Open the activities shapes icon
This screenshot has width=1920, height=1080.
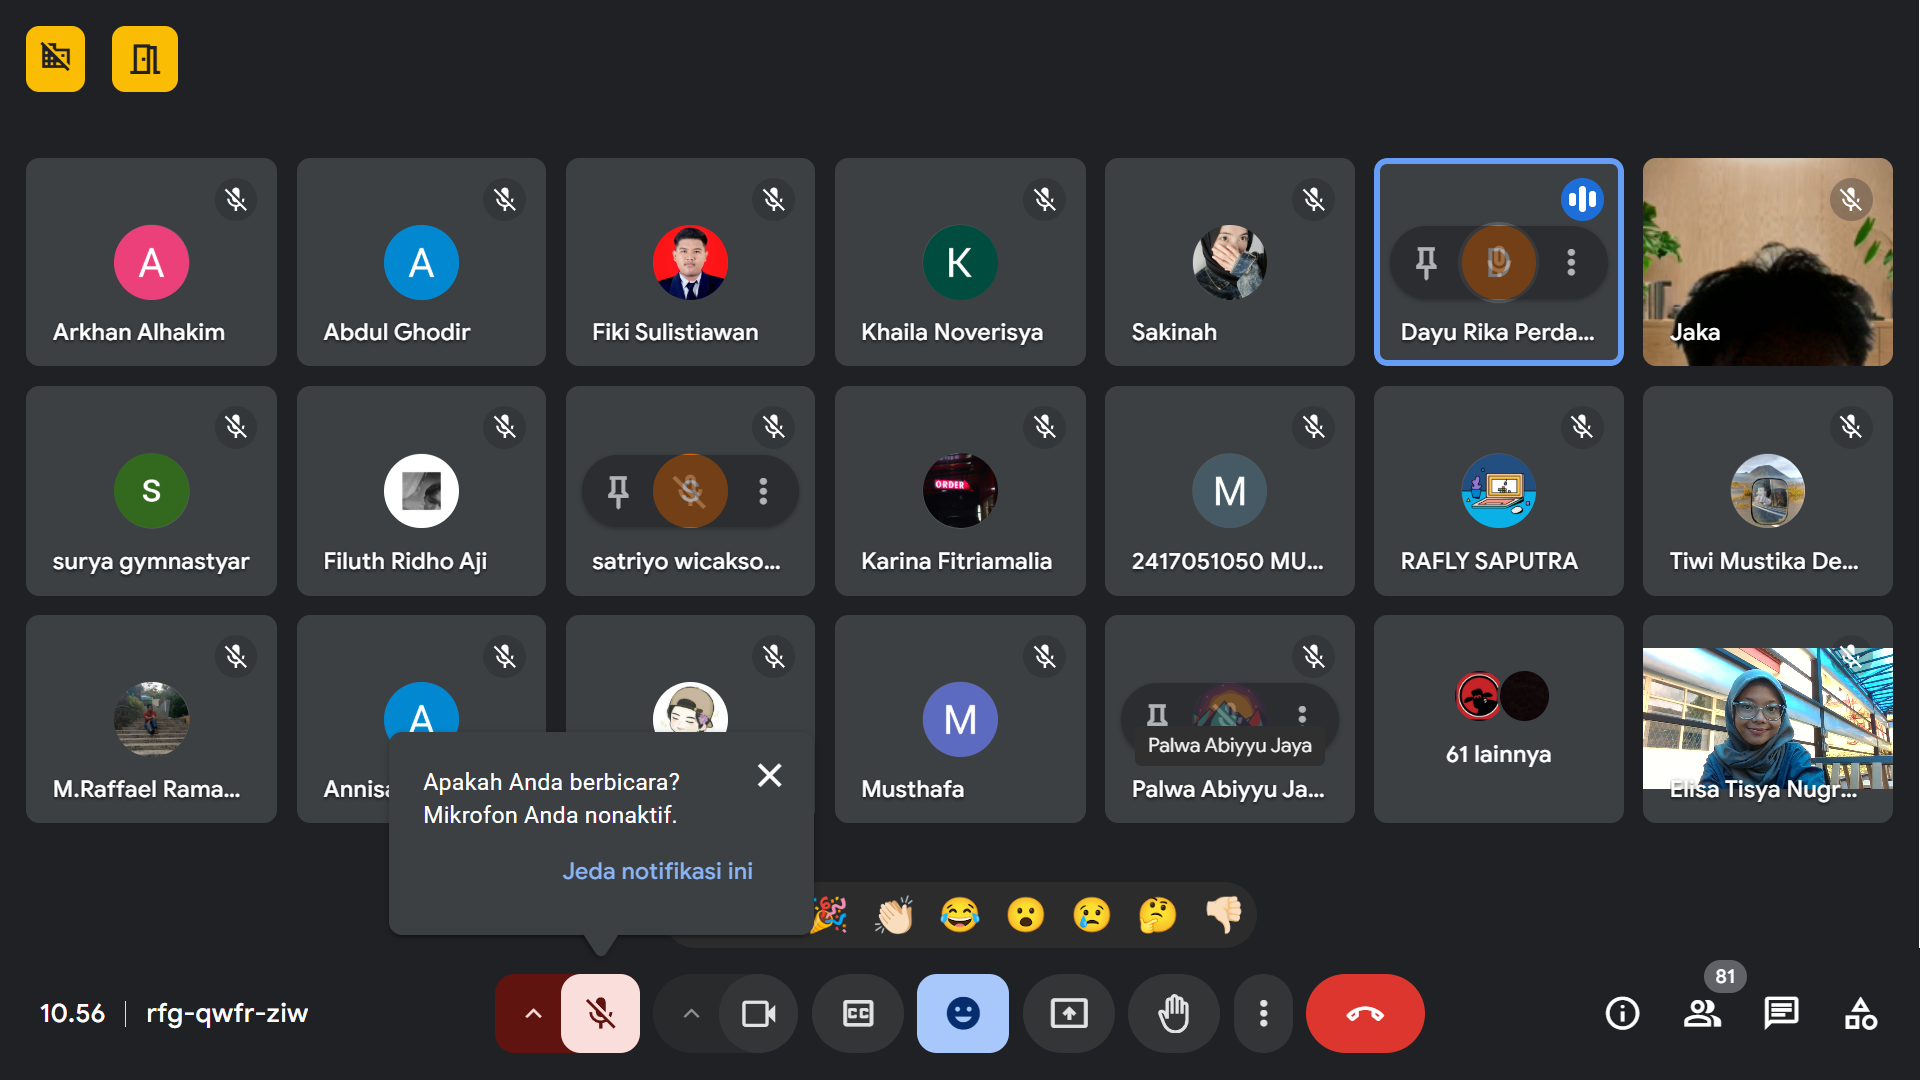pos(1860,1013)
